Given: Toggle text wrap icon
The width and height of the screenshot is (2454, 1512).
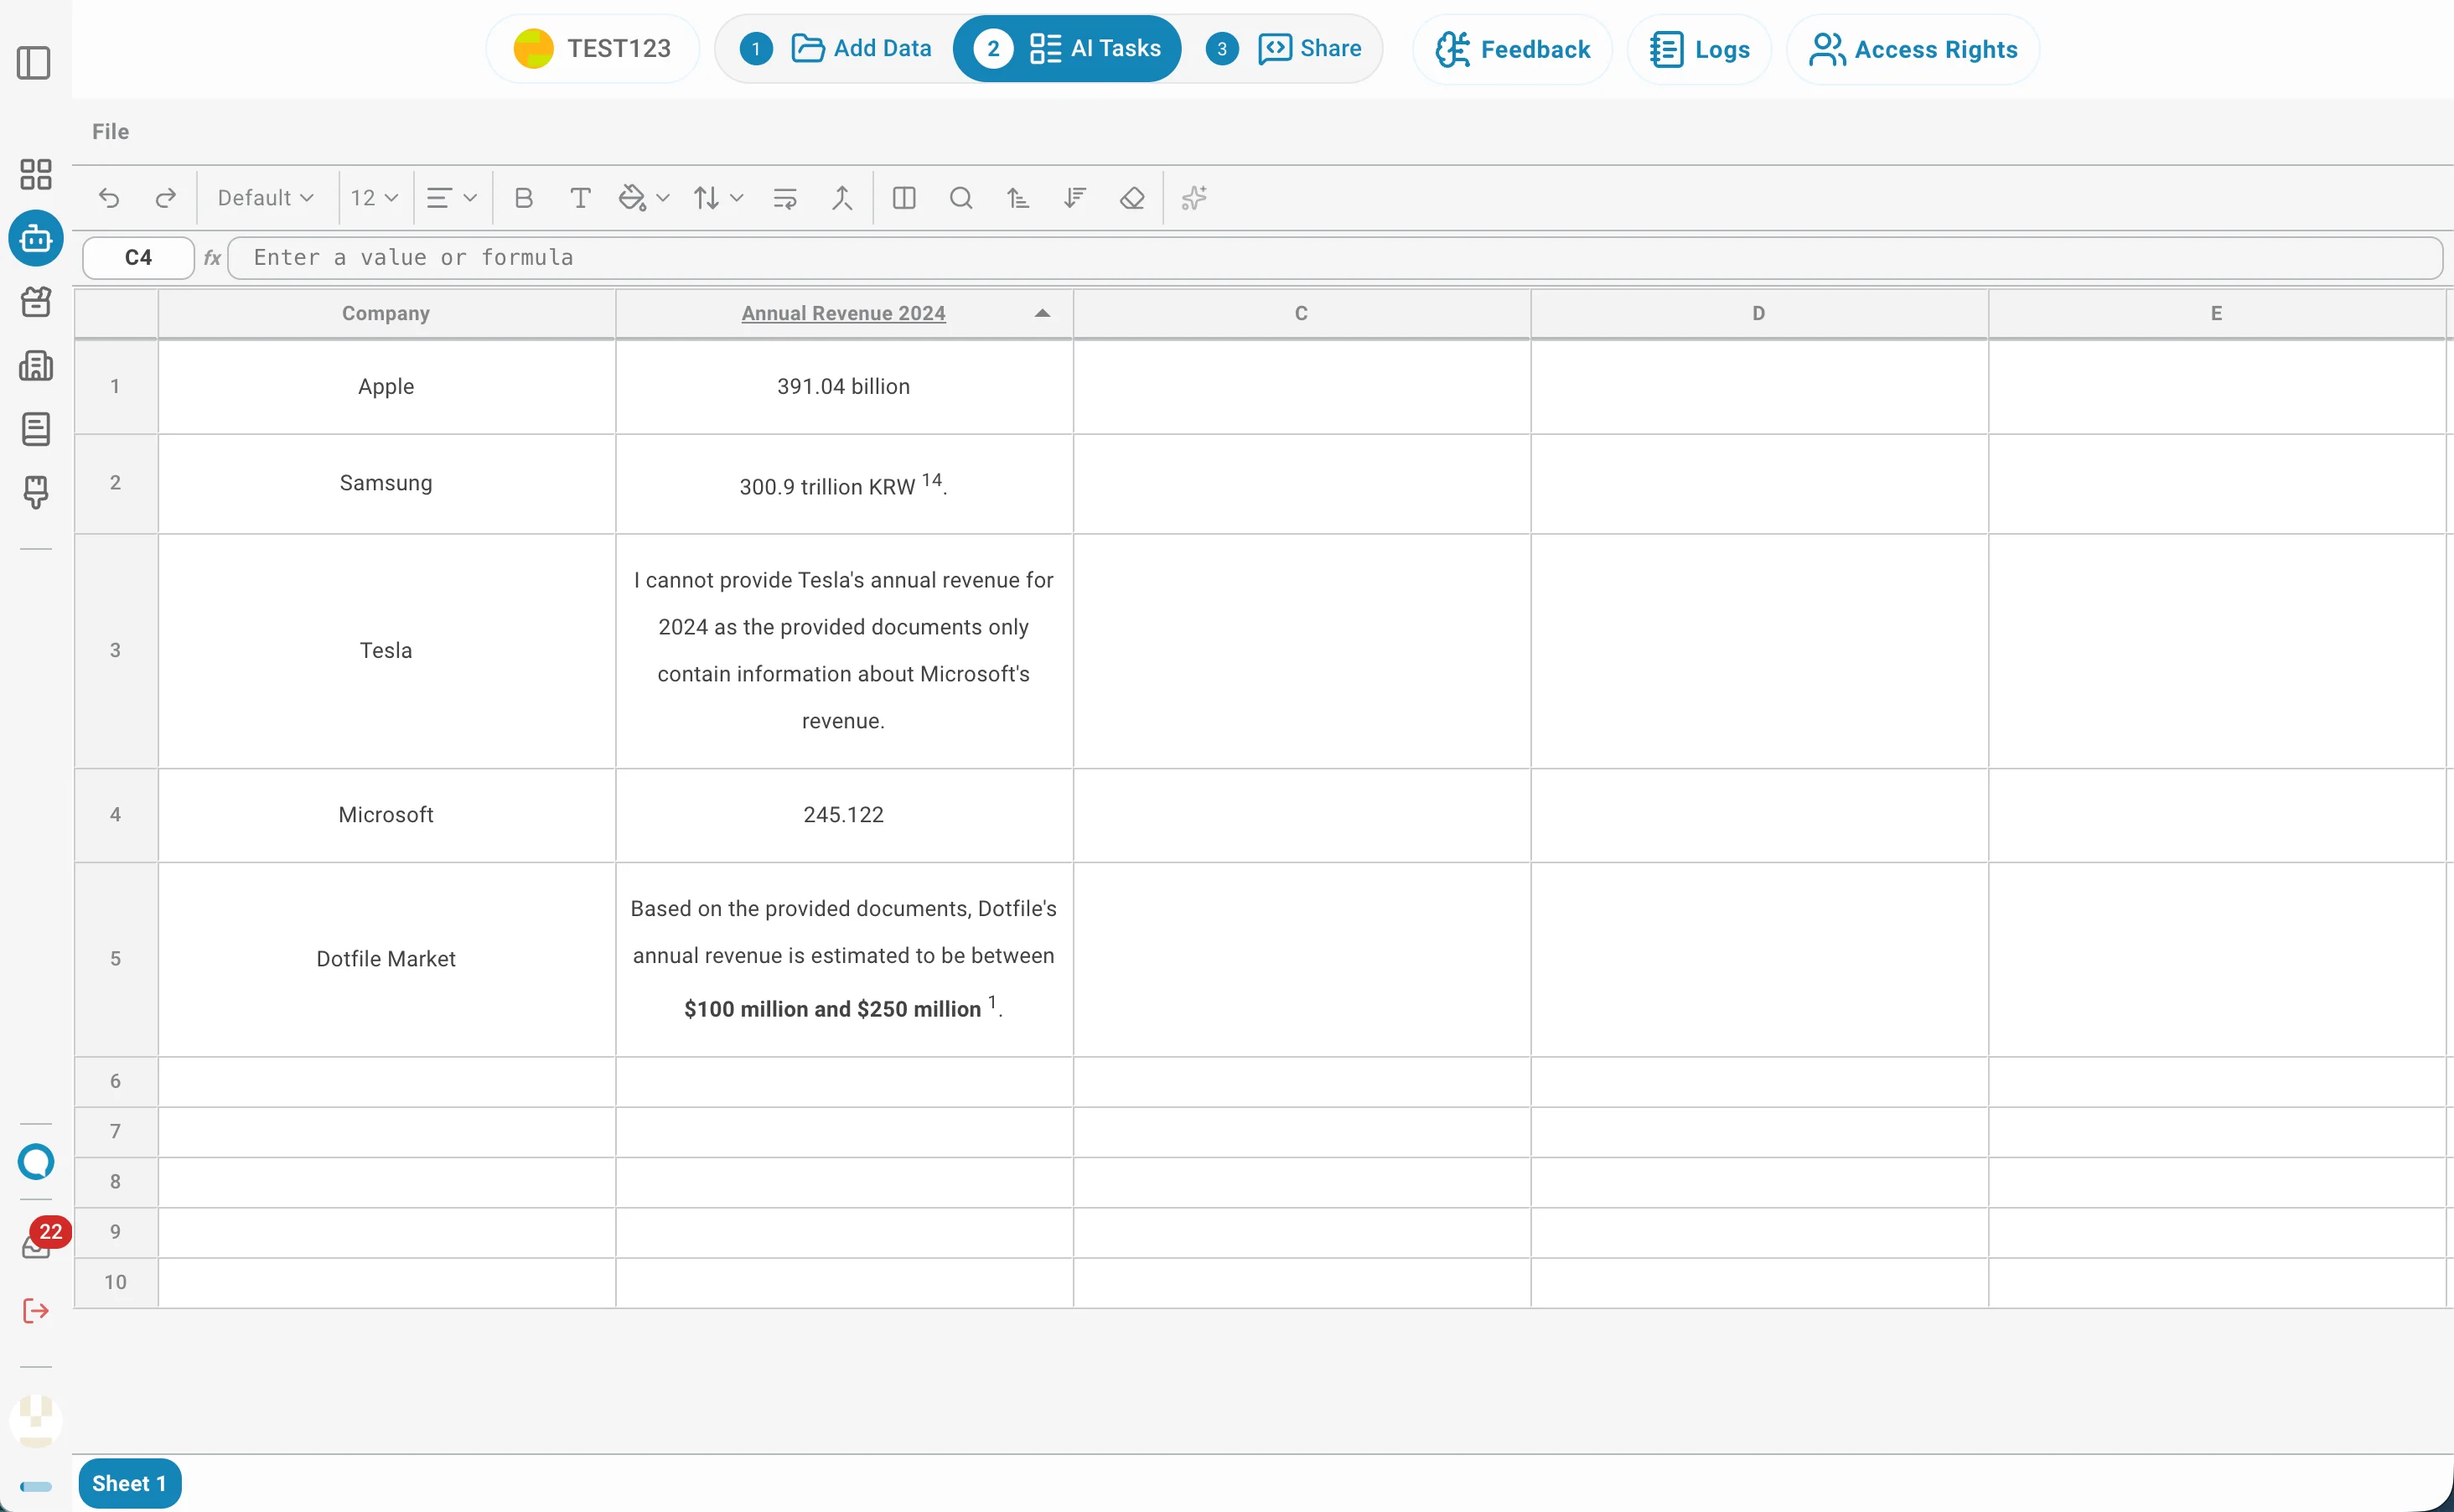Looking at the screenshot, I should point(785,198).
